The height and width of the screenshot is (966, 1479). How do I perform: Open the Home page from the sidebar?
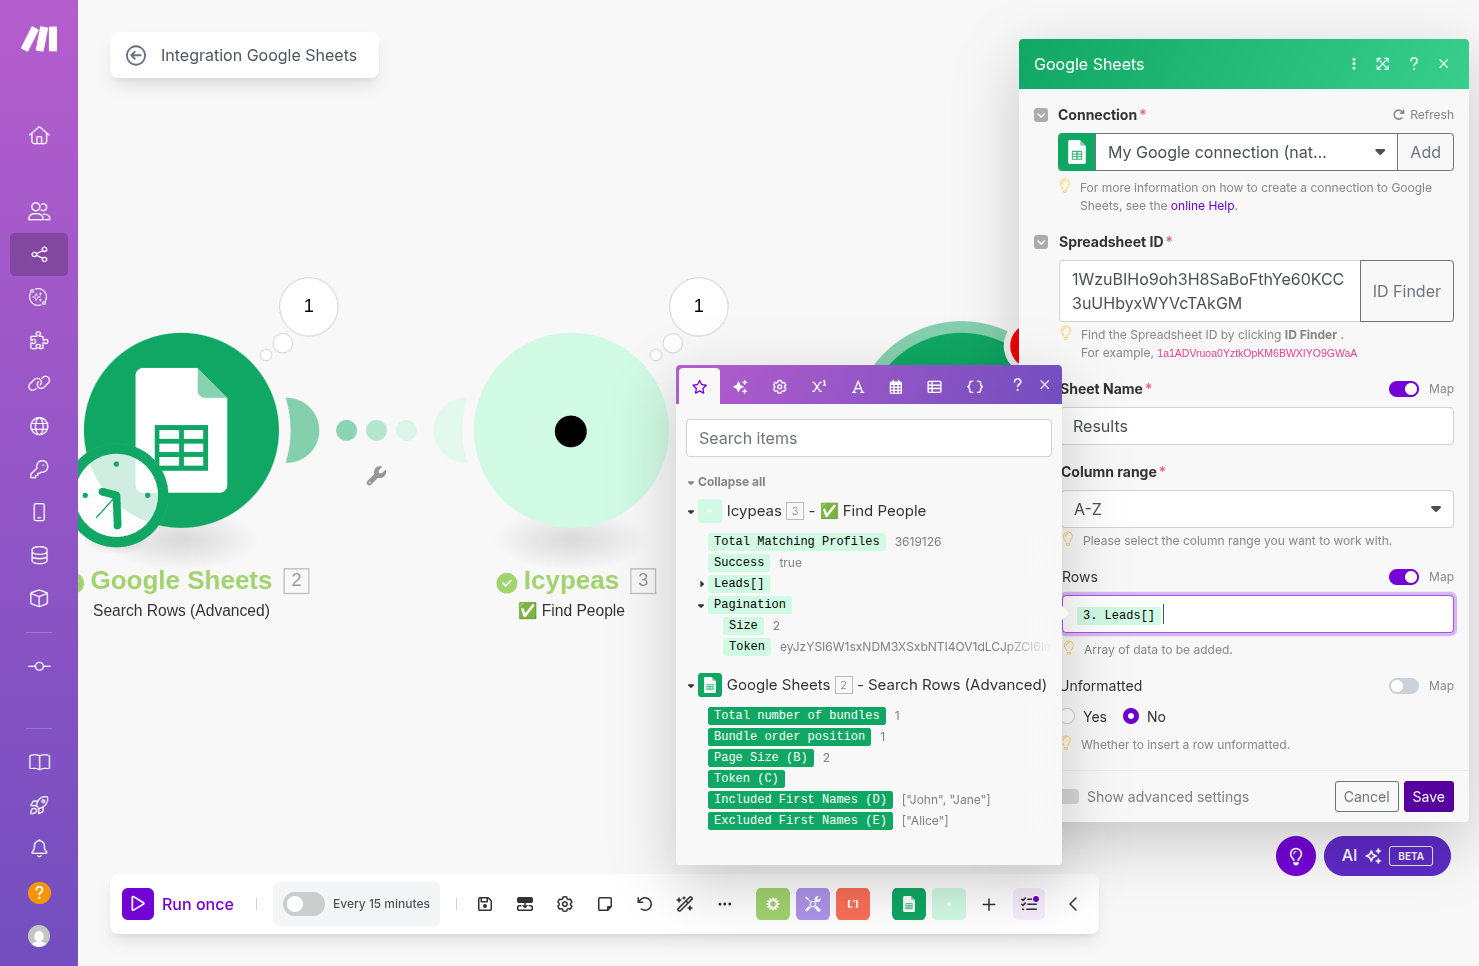coord(39,135)
